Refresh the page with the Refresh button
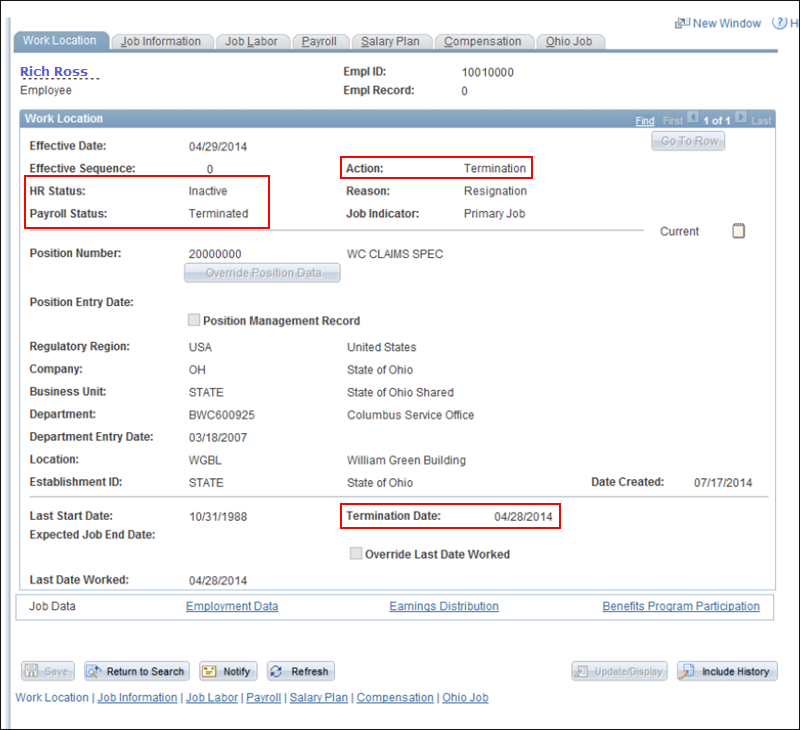800x730 pixels. click(300, 671)
